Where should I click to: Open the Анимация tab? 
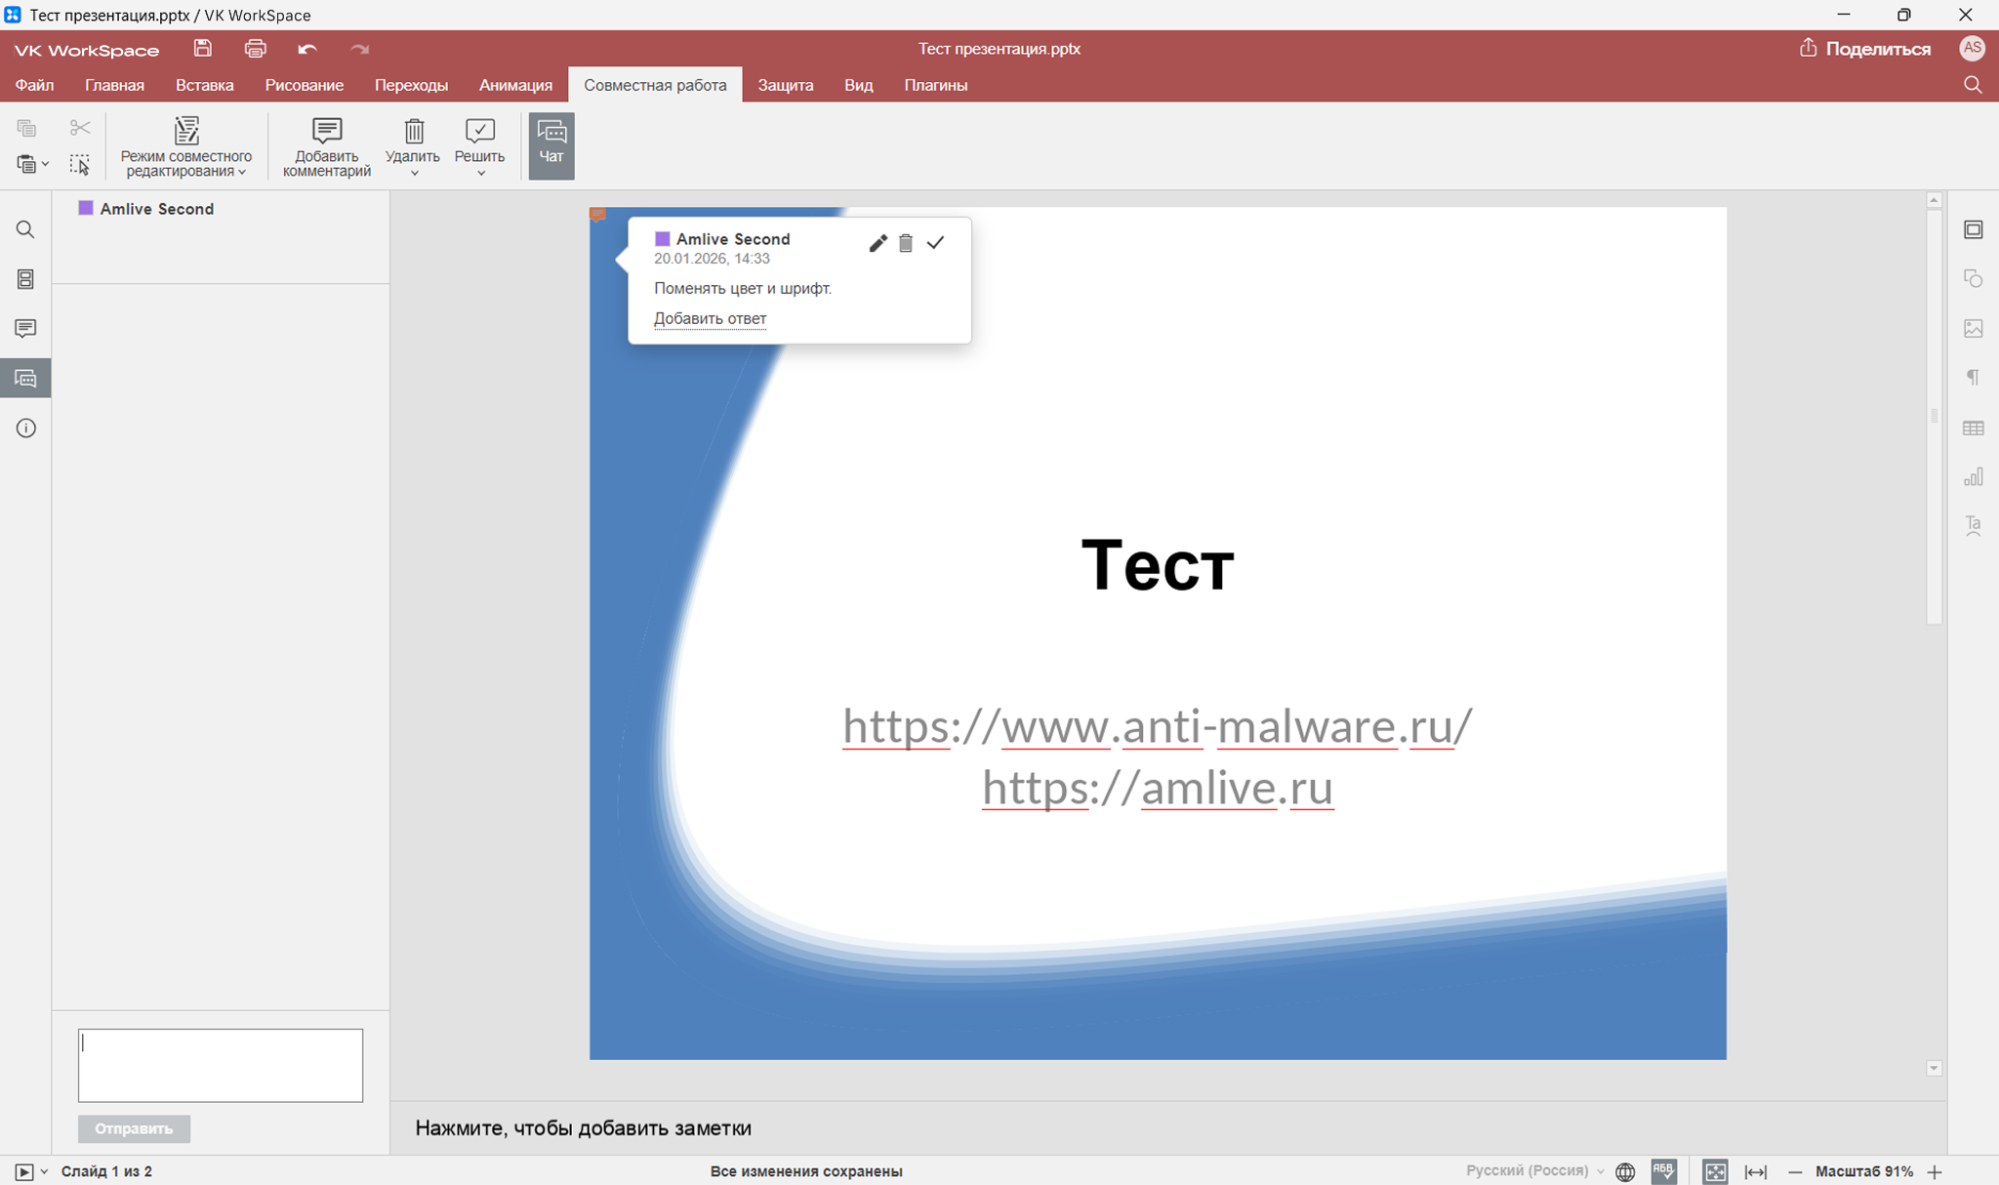[x=515, y=85]
